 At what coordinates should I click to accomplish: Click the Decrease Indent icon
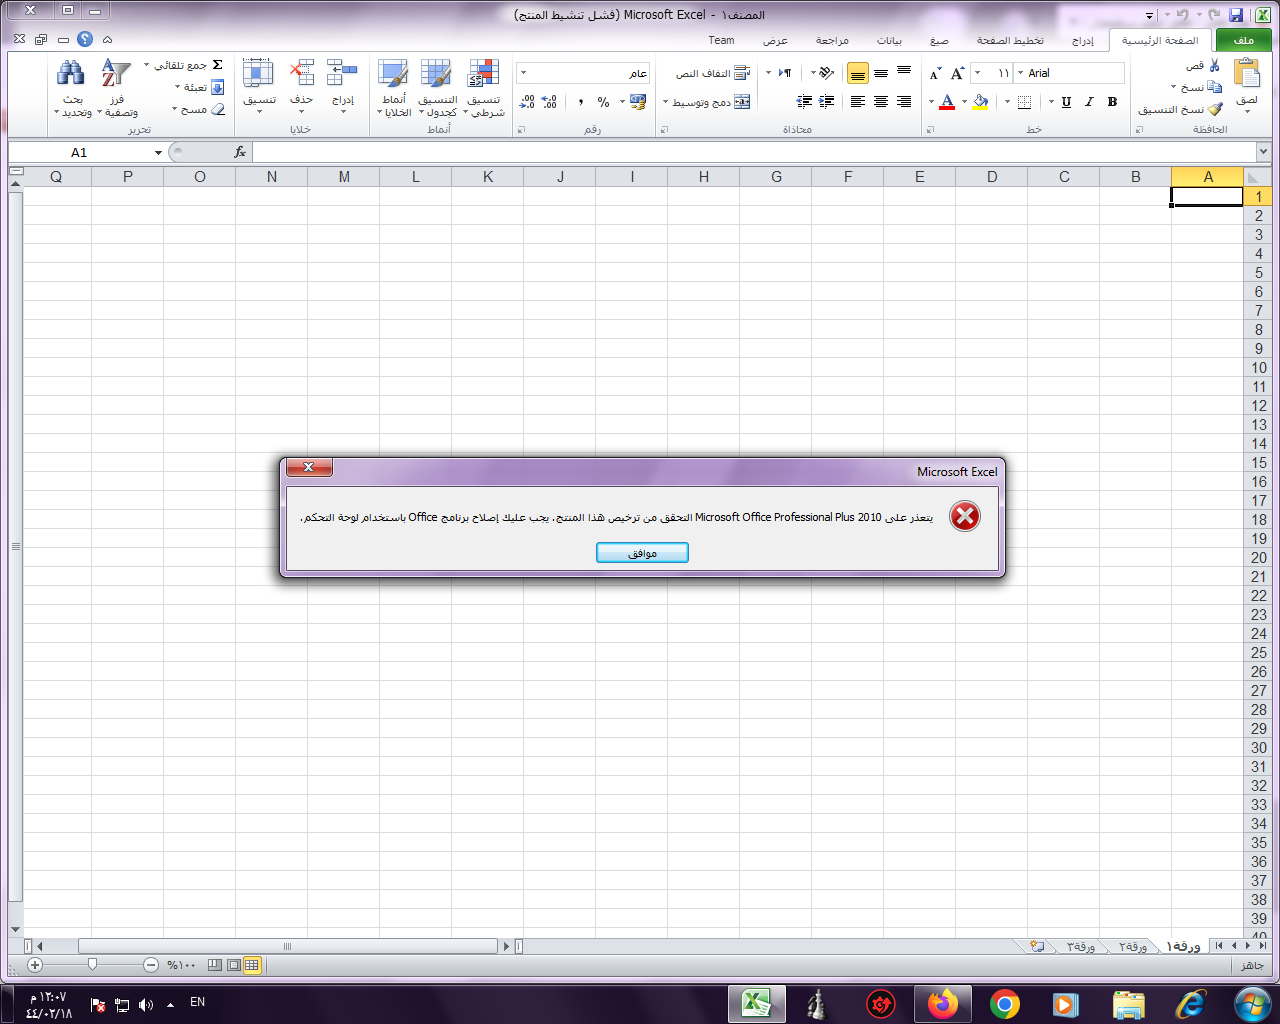(x=827, y=102)
